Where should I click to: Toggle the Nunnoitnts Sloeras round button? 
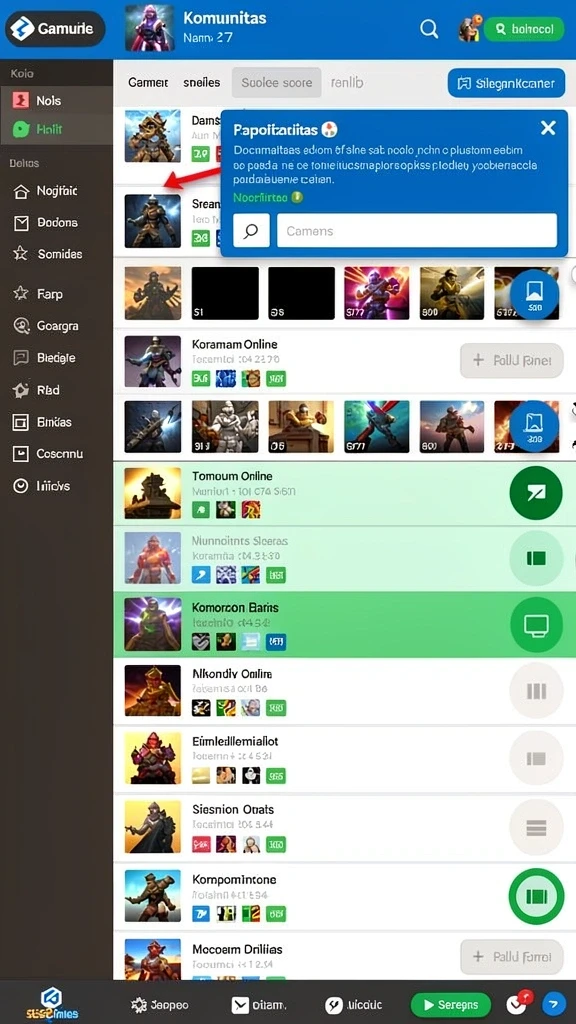(x=536, y=558)
